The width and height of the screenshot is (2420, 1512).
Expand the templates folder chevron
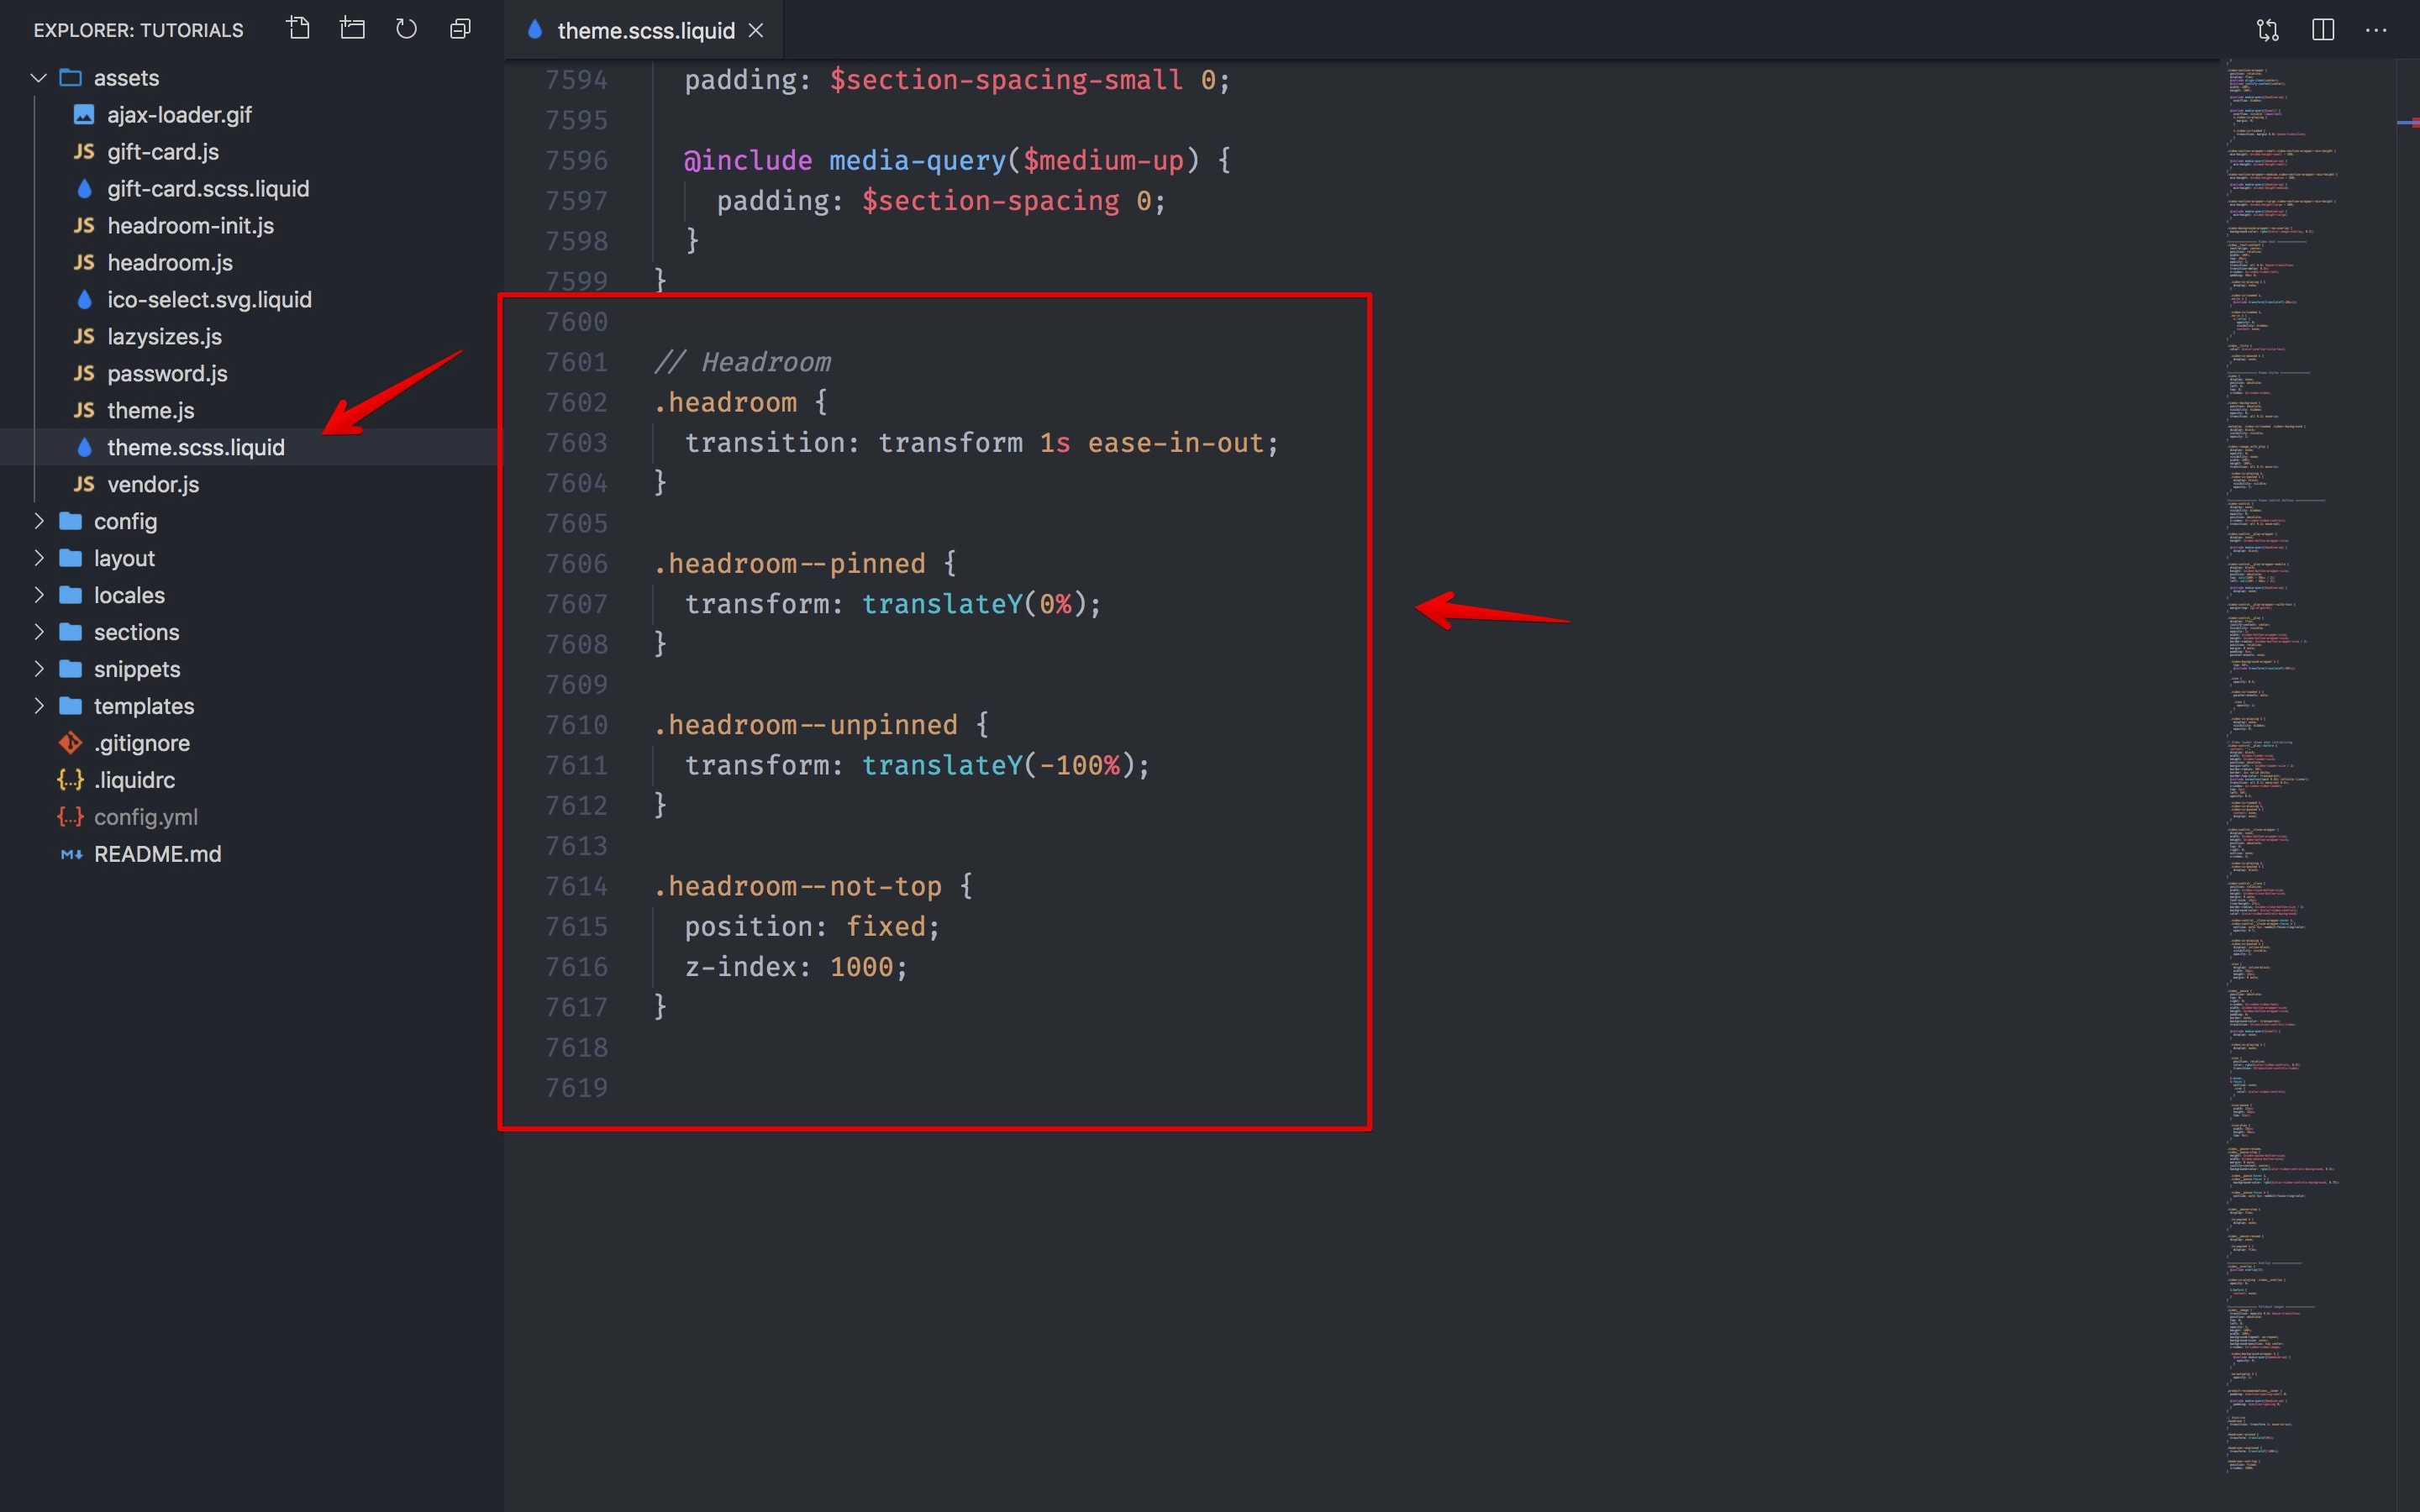click(x=39, y=706)
